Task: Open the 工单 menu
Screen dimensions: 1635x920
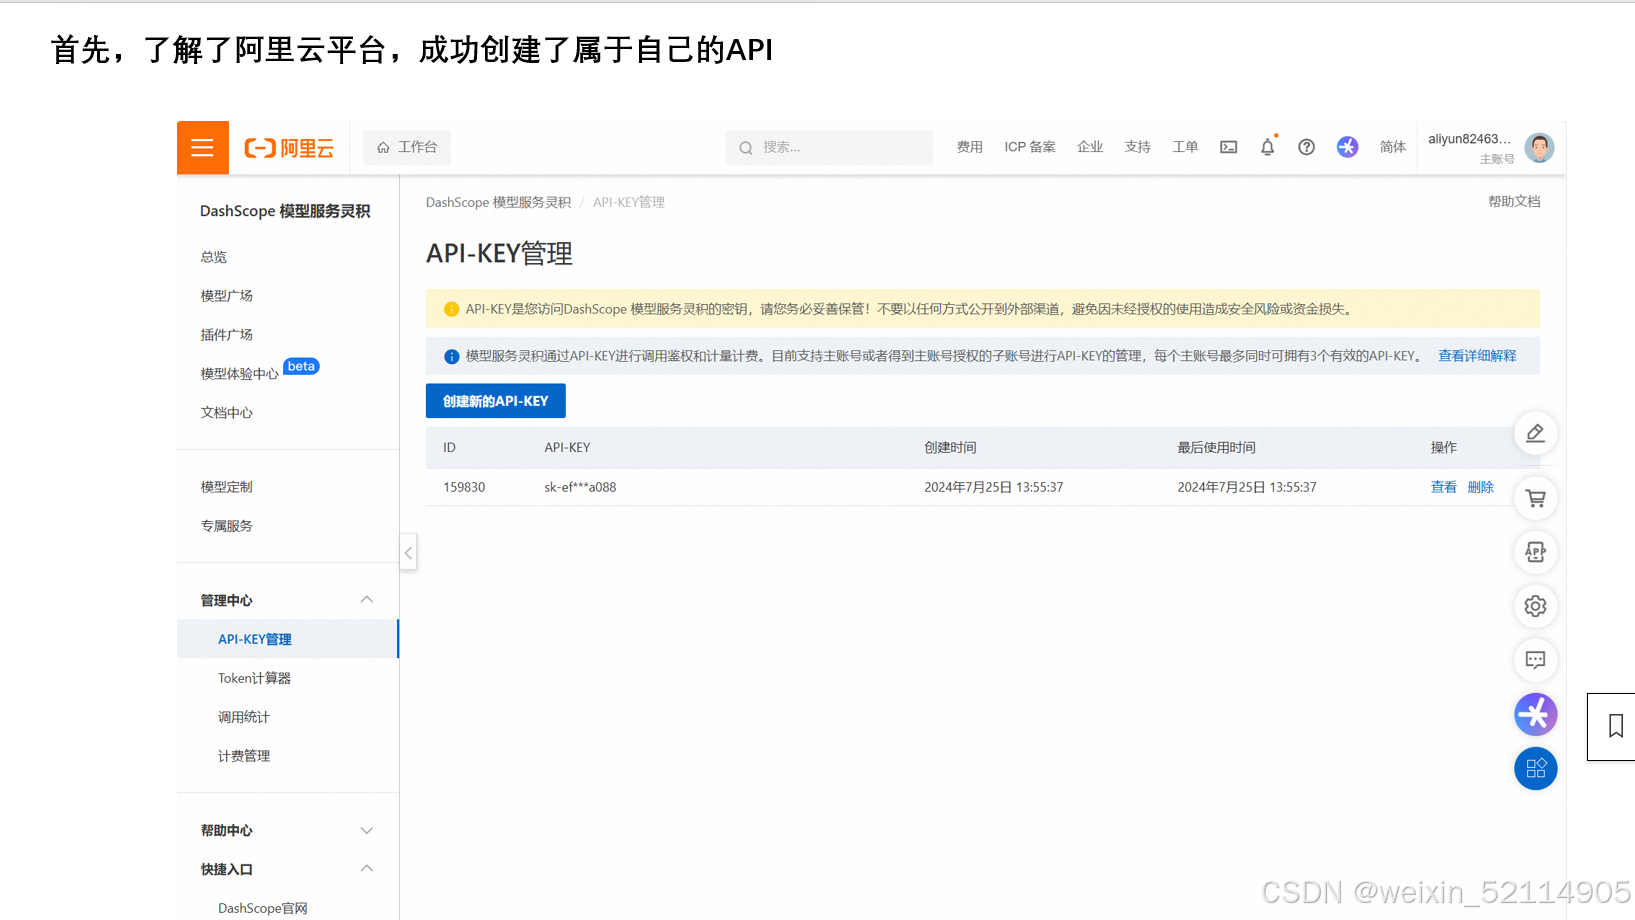Action: tap(1185, 147)
